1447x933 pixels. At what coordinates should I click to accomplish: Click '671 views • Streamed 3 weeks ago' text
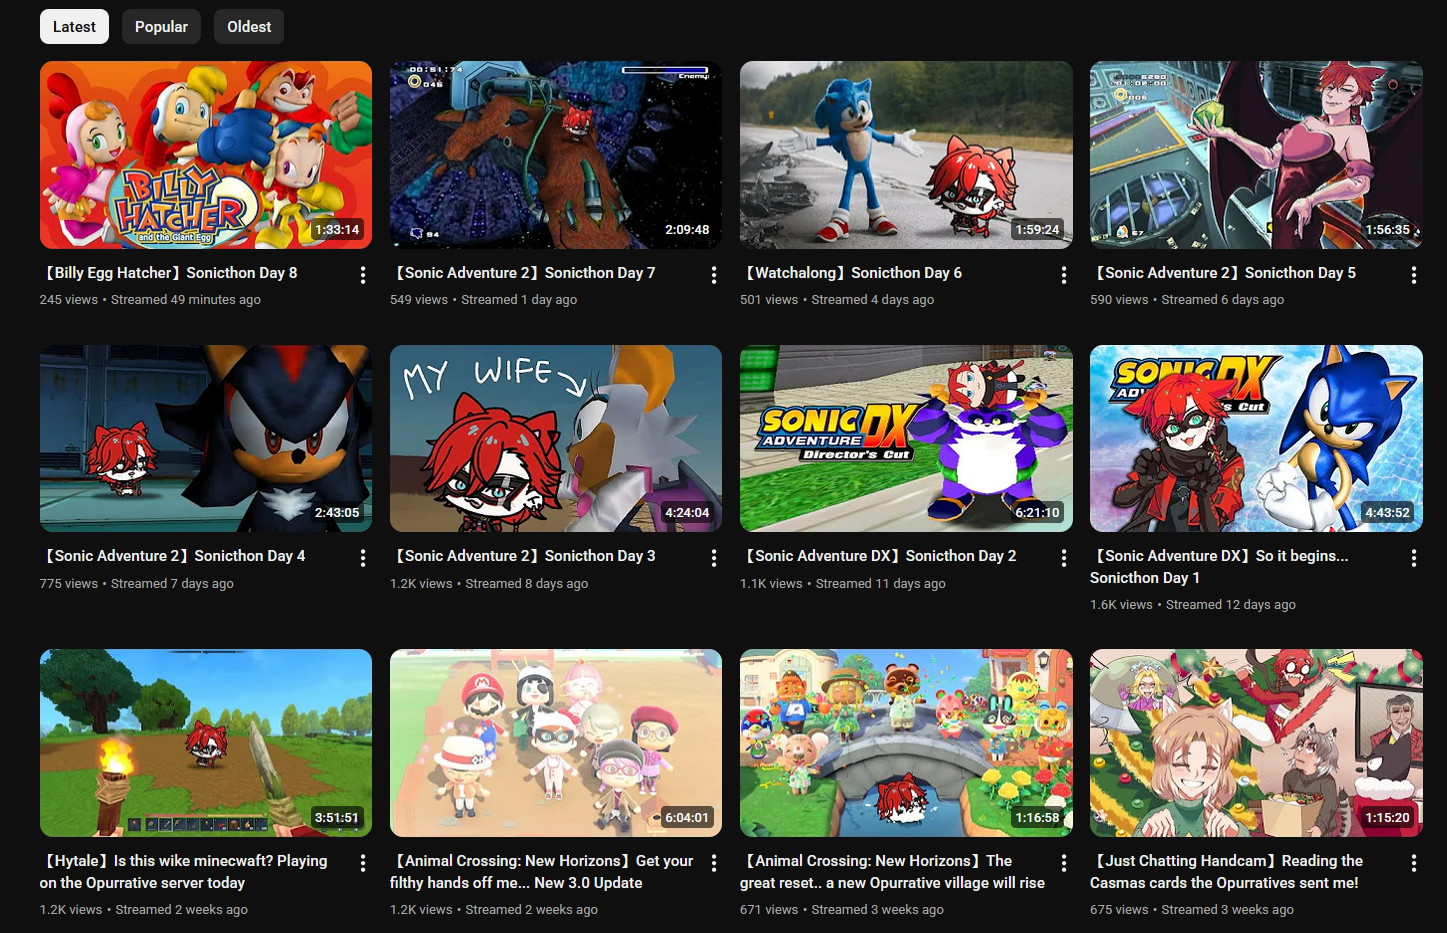[x=842, y=910]
